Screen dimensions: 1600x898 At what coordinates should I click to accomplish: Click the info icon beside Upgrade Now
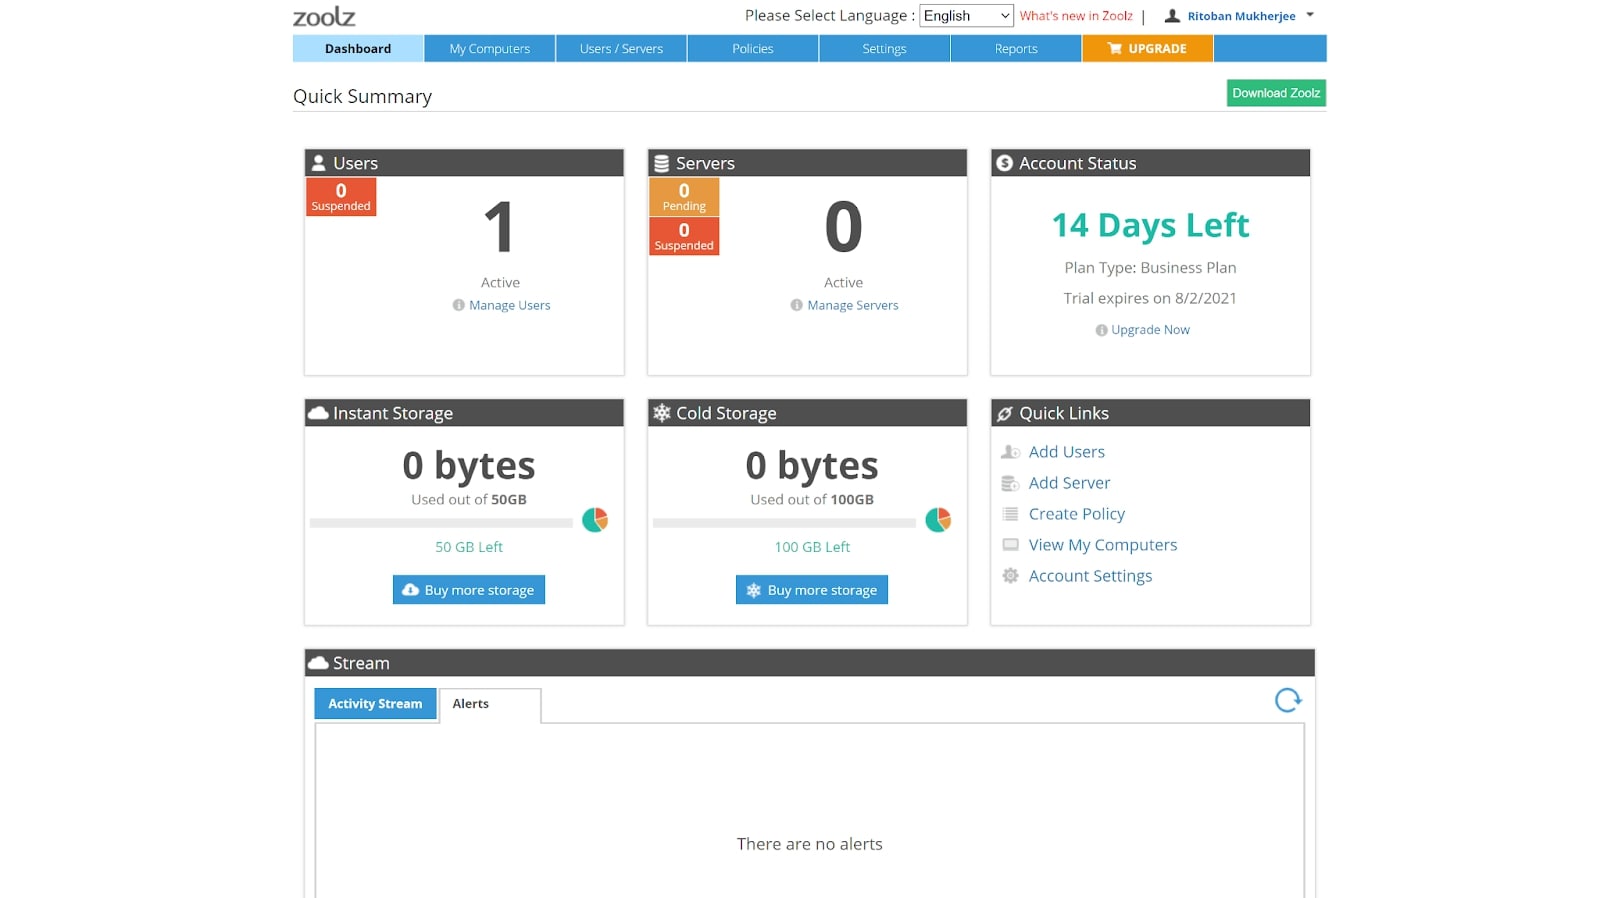(1101, 330)
